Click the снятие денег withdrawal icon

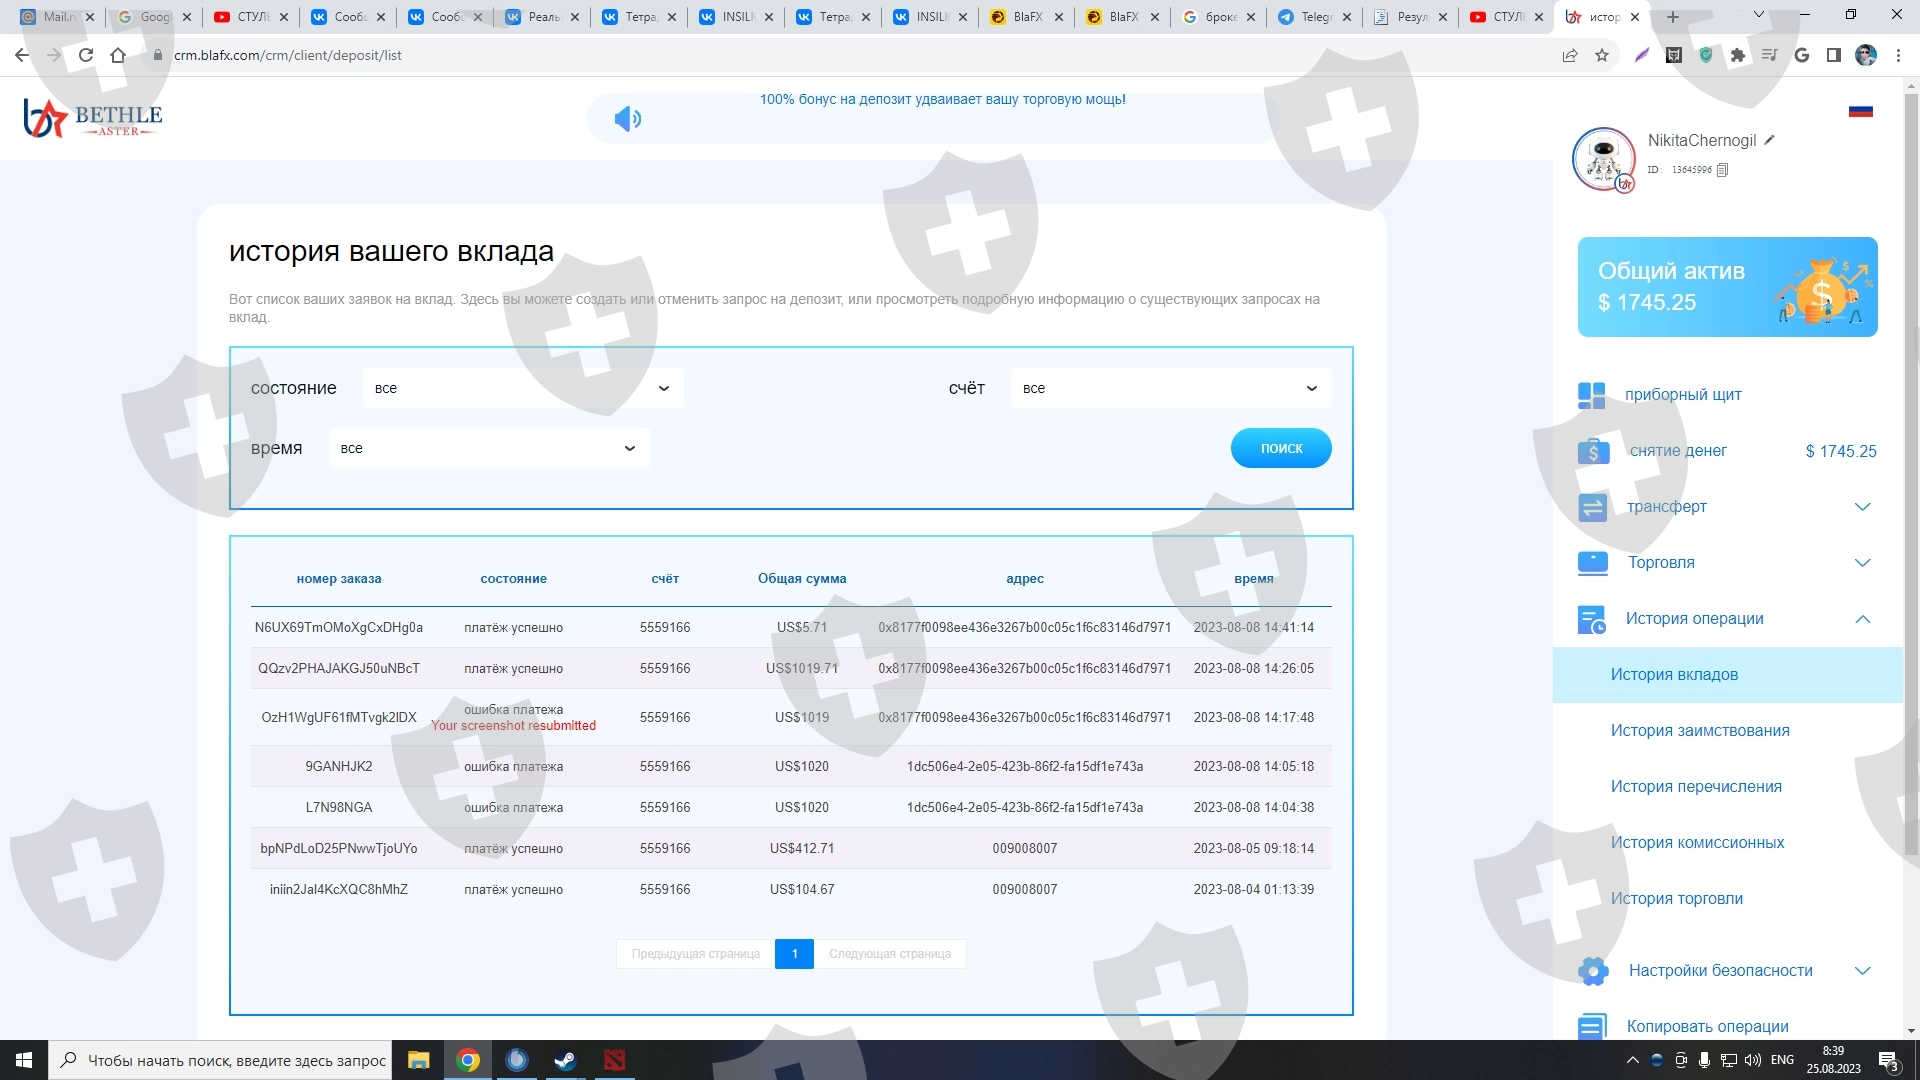point(1593,451)
